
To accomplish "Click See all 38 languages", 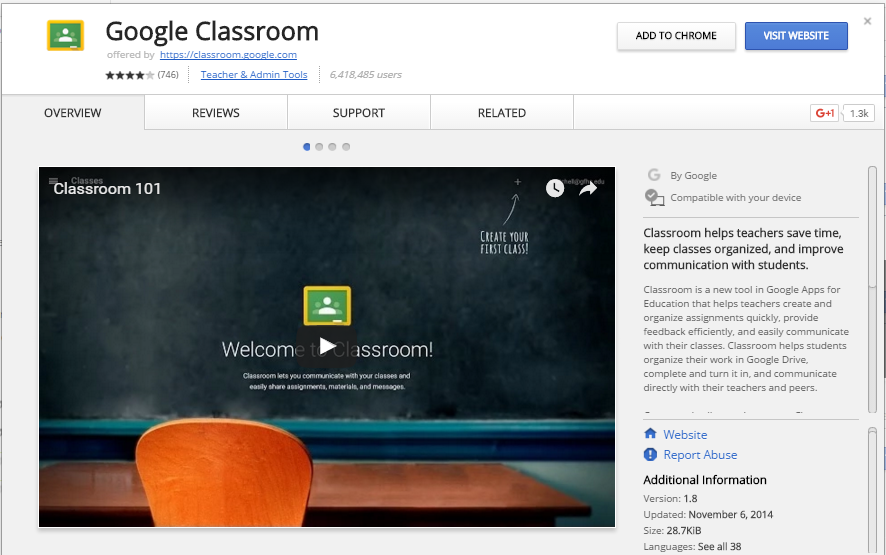I will click(719, 547).
